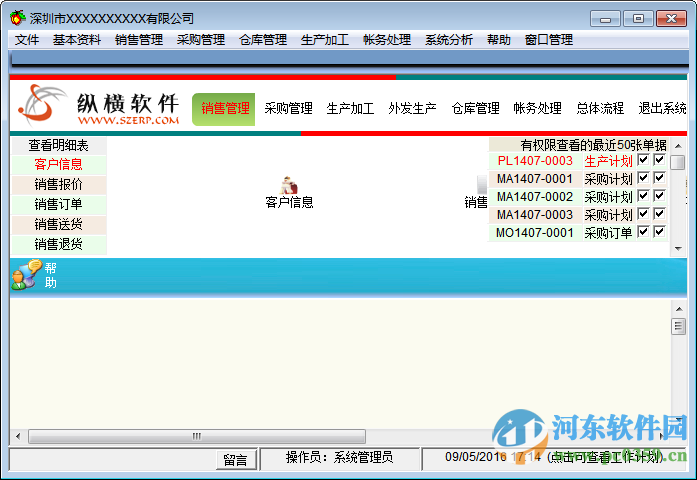Open the 帐务处理 menu in the menu bar
Image resolution: width=697 pixels, height=480 pixels.
(x=387, y=40)
